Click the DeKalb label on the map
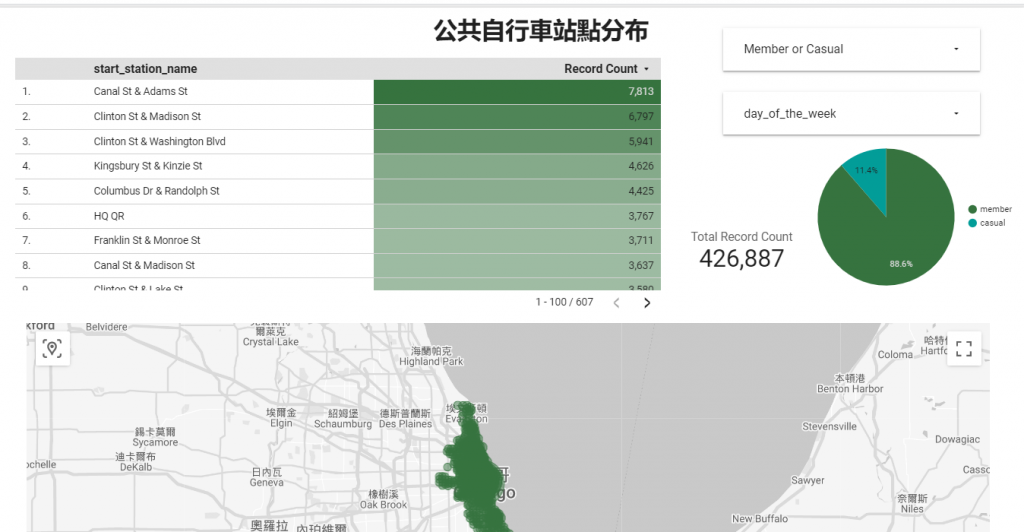1024x532 pixels. 136,467
